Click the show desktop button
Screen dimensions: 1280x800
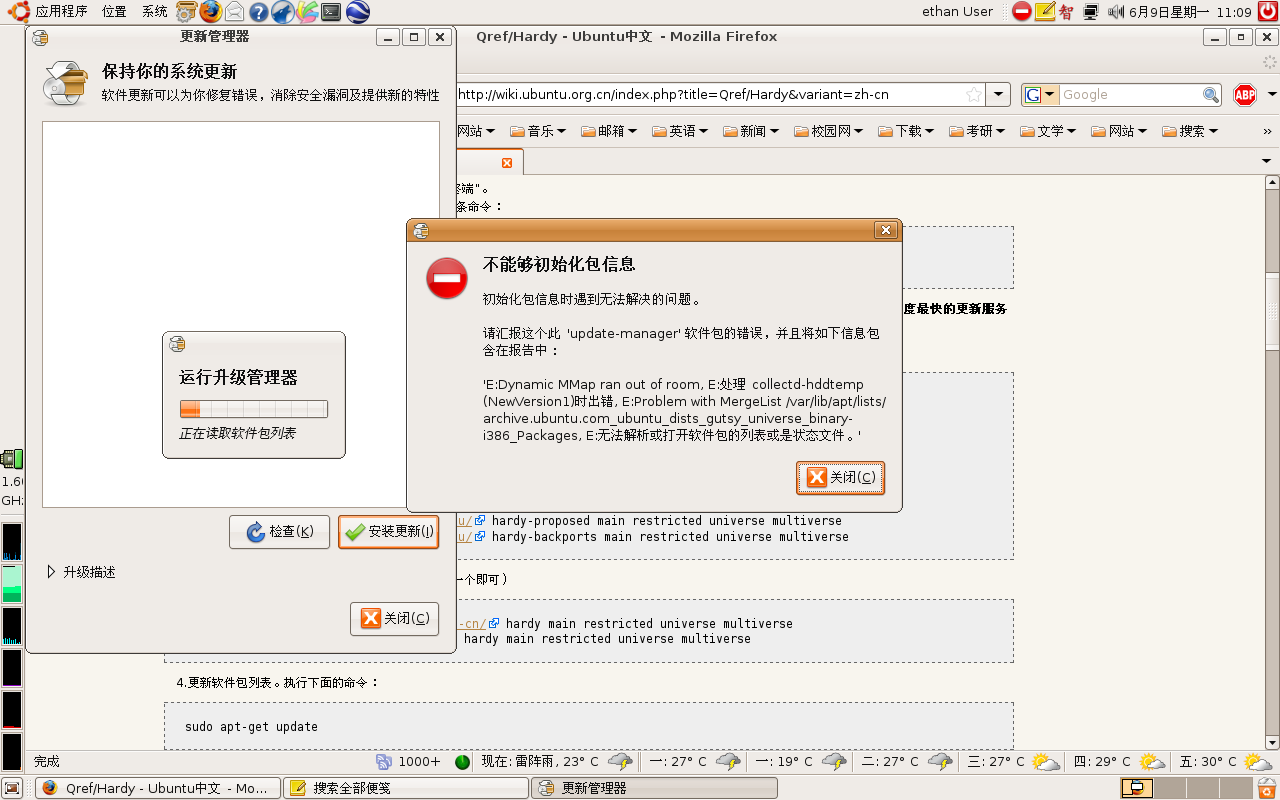12,788
